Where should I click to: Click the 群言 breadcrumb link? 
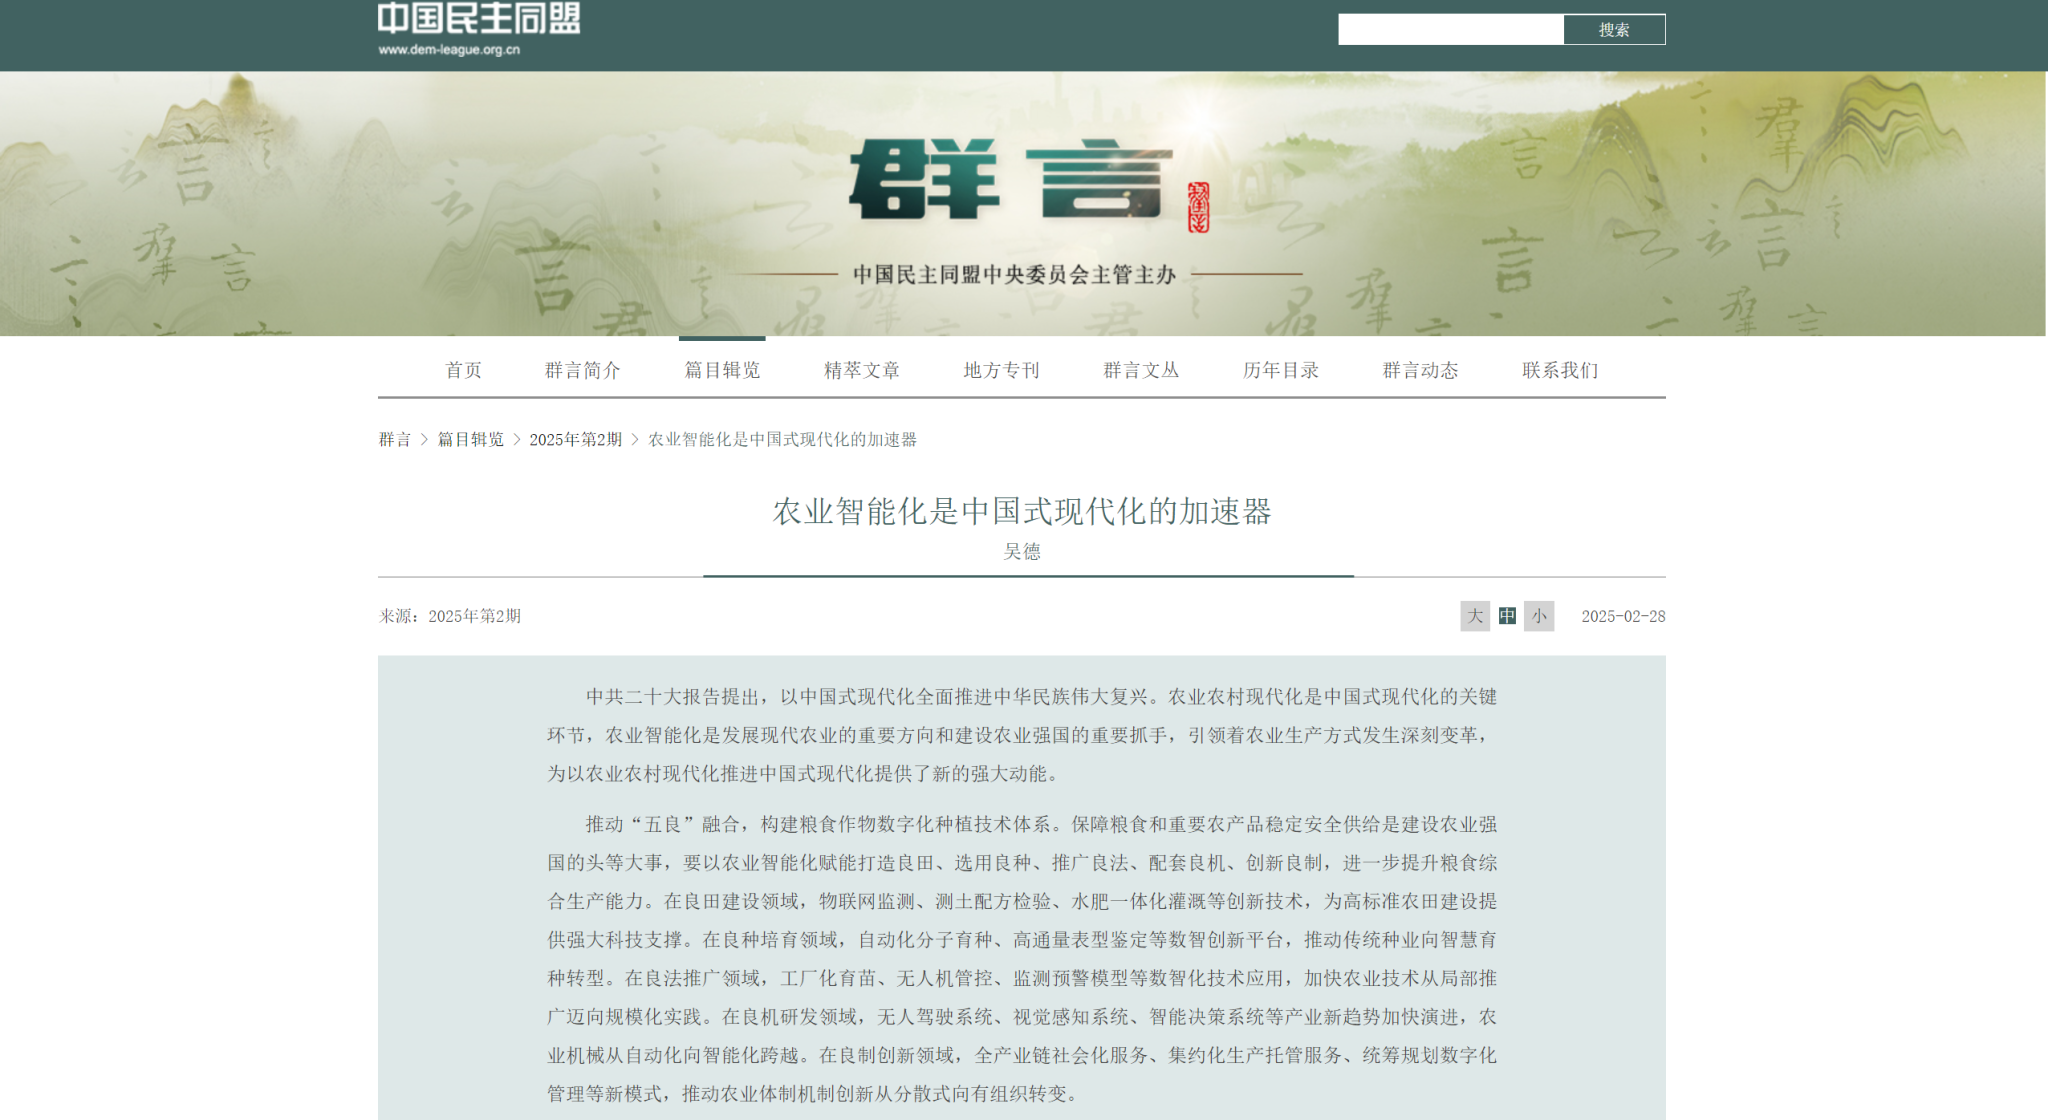(395, 440)
